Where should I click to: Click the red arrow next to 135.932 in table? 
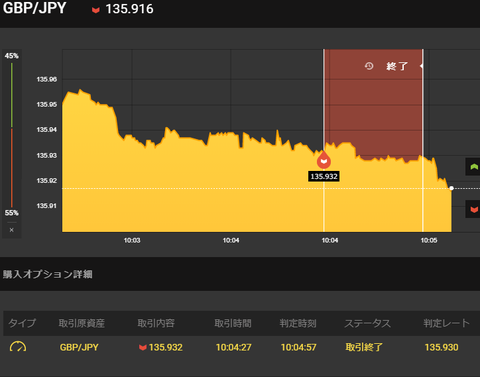[143, 348]
